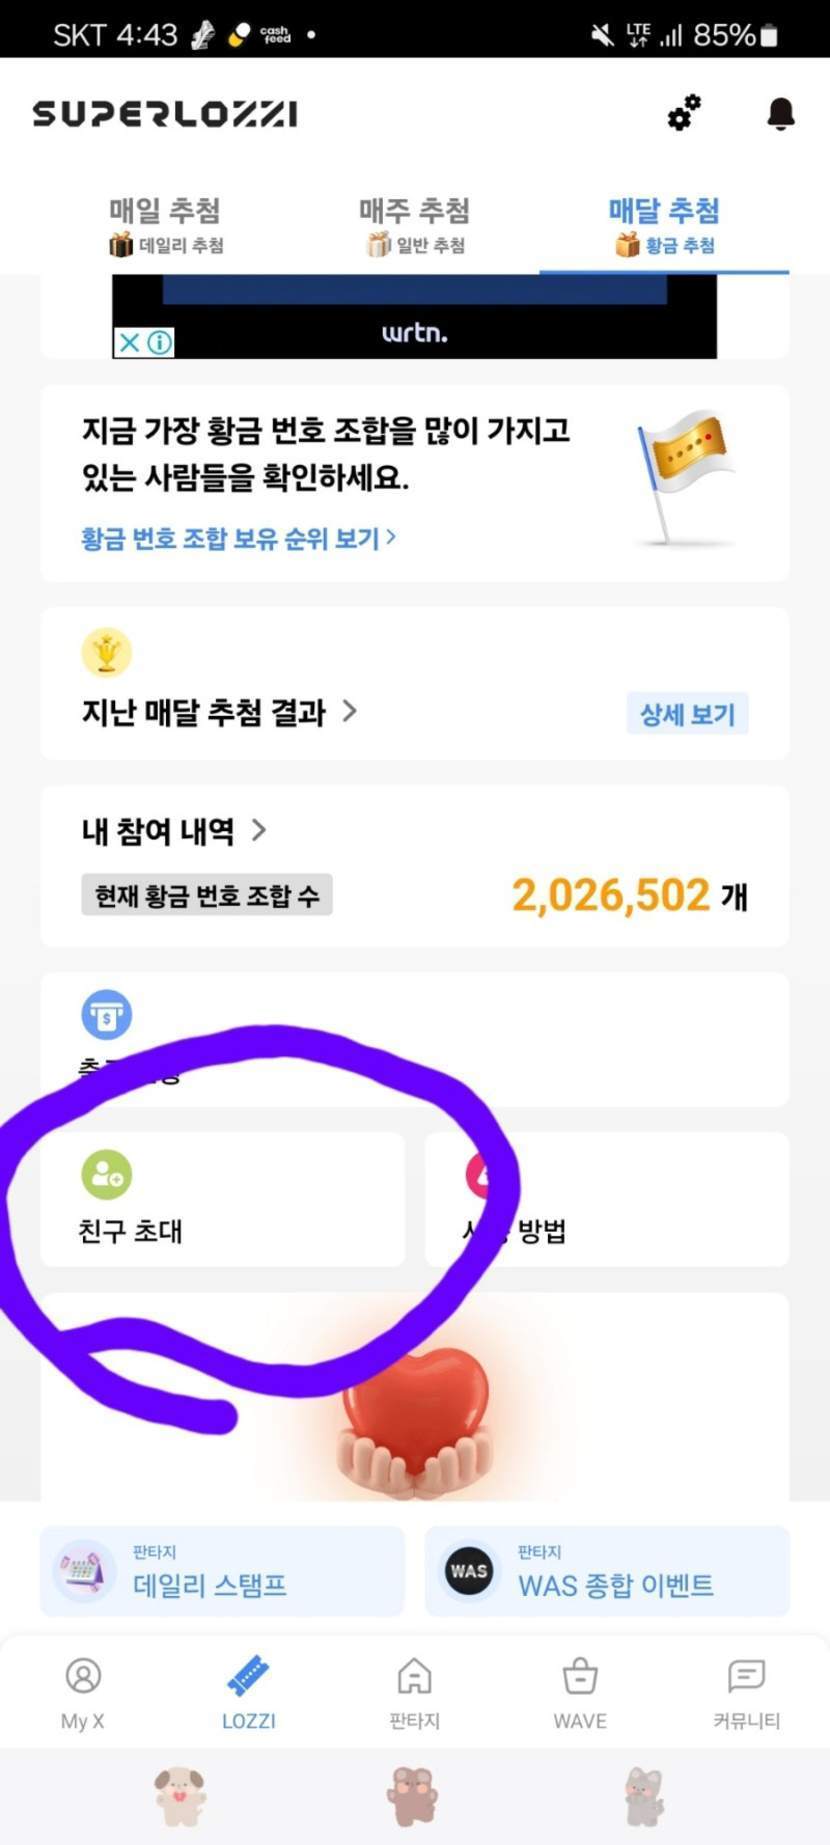Screen dimensions: 830x1845
Task: Switch to the 매주 추첨 tab
Action: [414, 225]
